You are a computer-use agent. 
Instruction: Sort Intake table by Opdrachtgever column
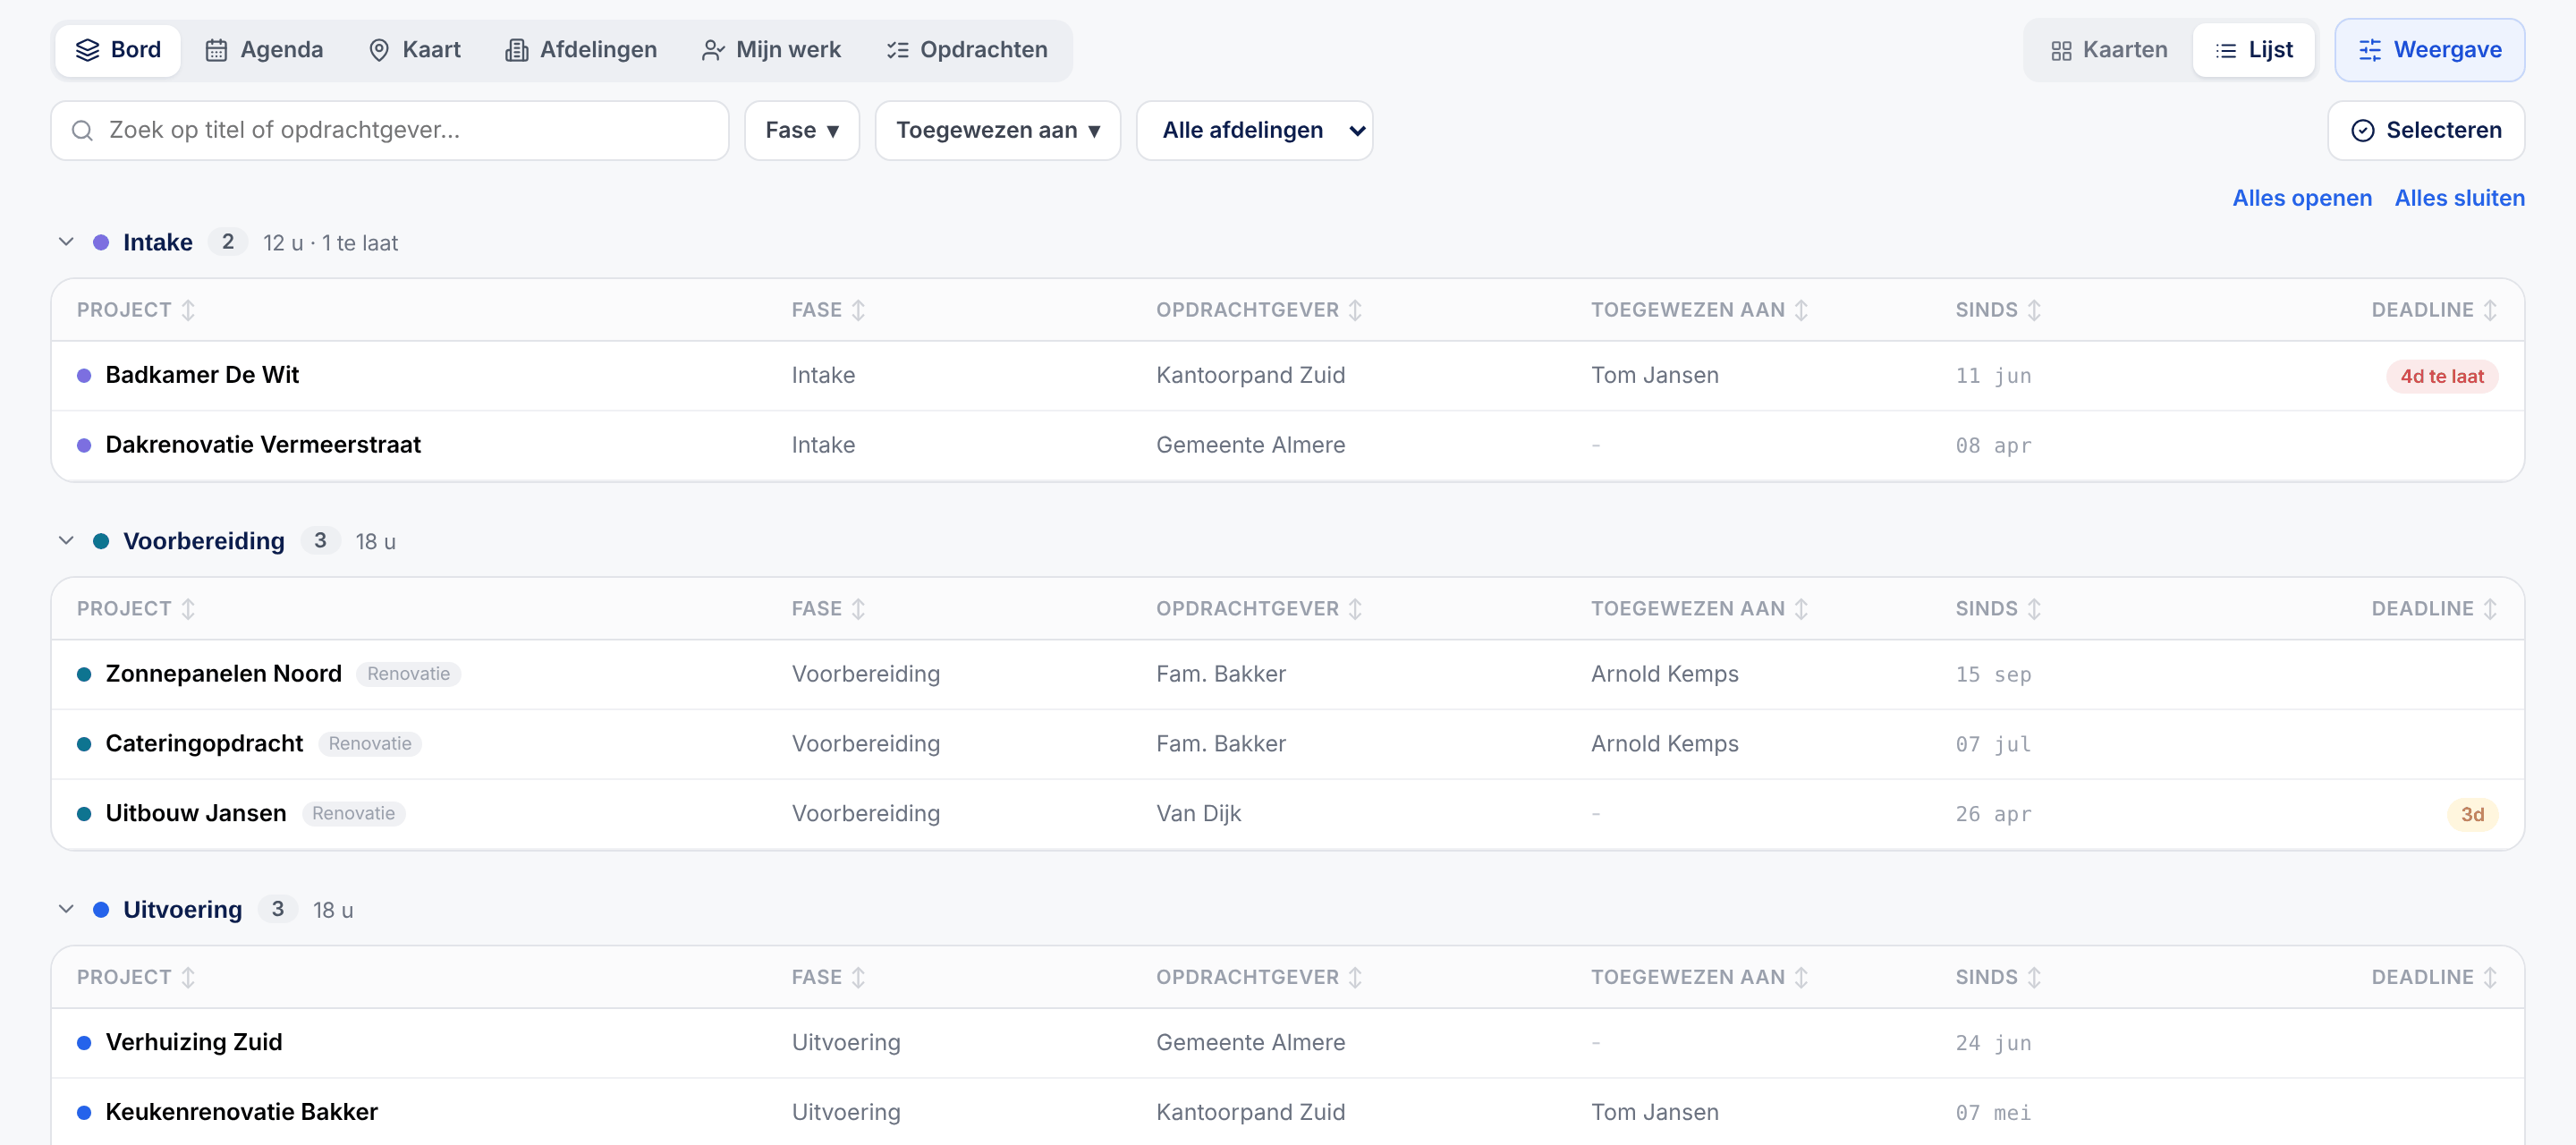tap(1259, 310)
